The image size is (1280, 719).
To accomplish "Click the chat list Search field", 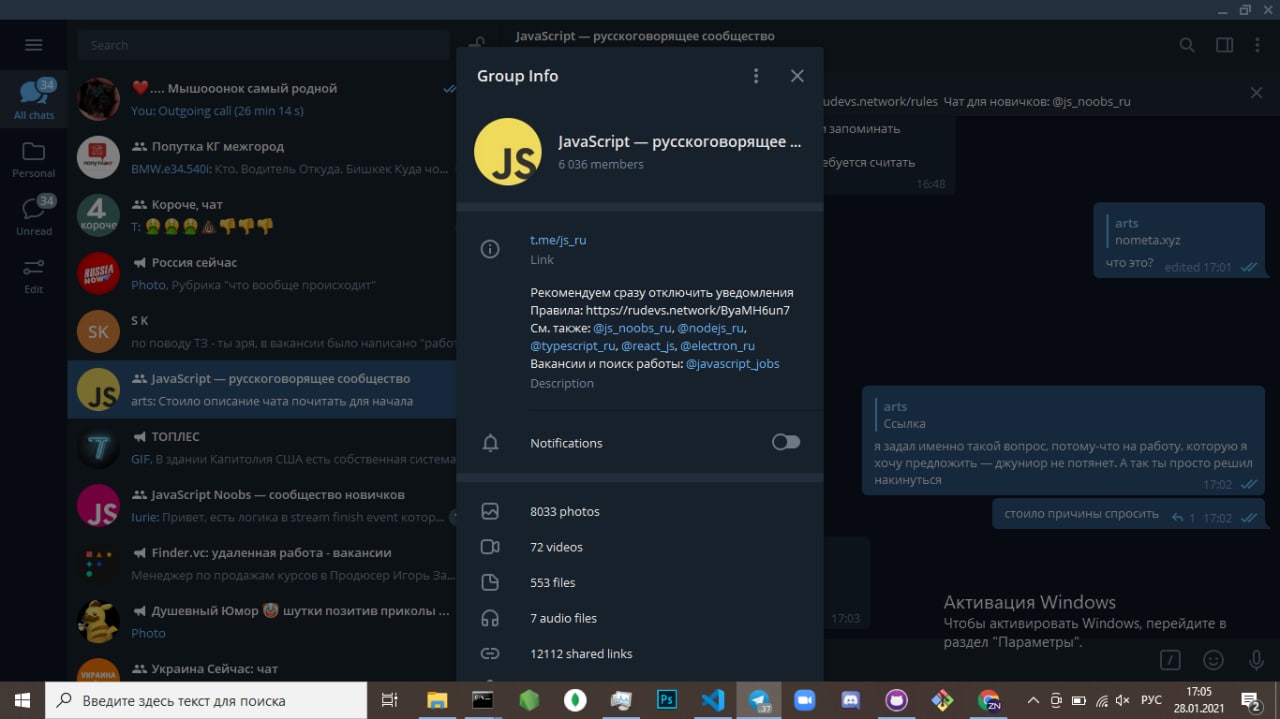I will [x=264, y=45].
